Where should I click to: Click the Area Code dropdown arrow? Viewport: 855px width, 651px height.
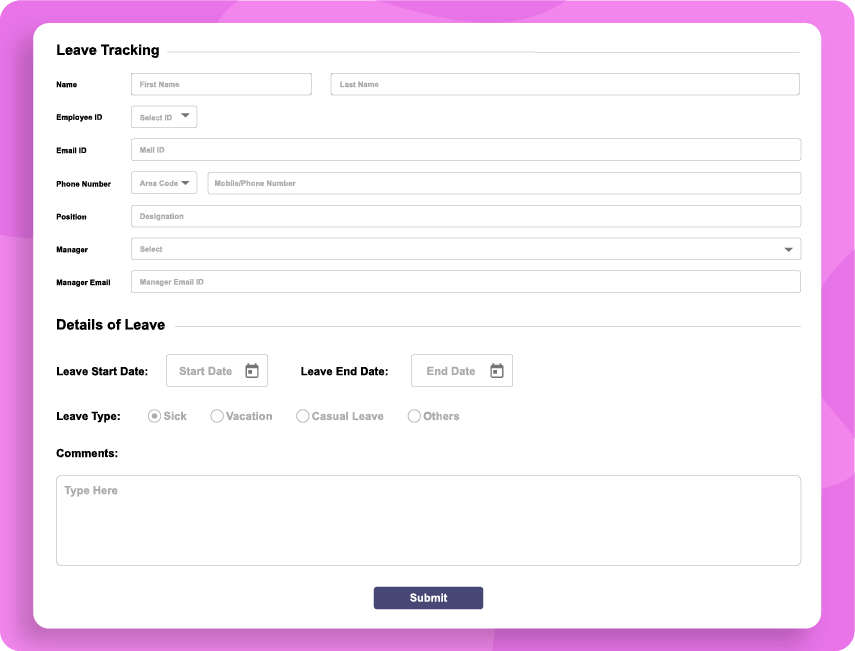pos(186,182)
